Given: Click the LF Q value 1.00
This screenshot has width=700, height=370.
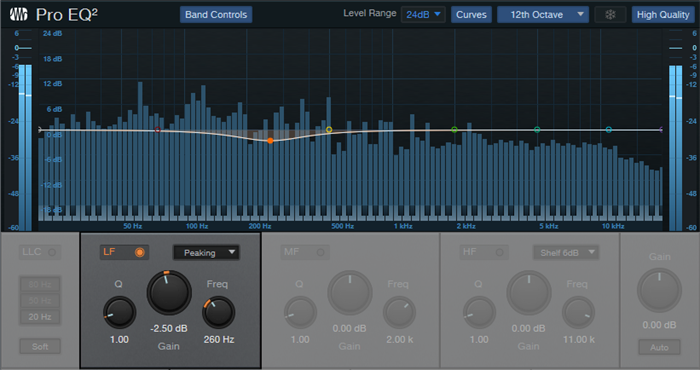Looking at the screenshot, I should click(x=119, y=340).
